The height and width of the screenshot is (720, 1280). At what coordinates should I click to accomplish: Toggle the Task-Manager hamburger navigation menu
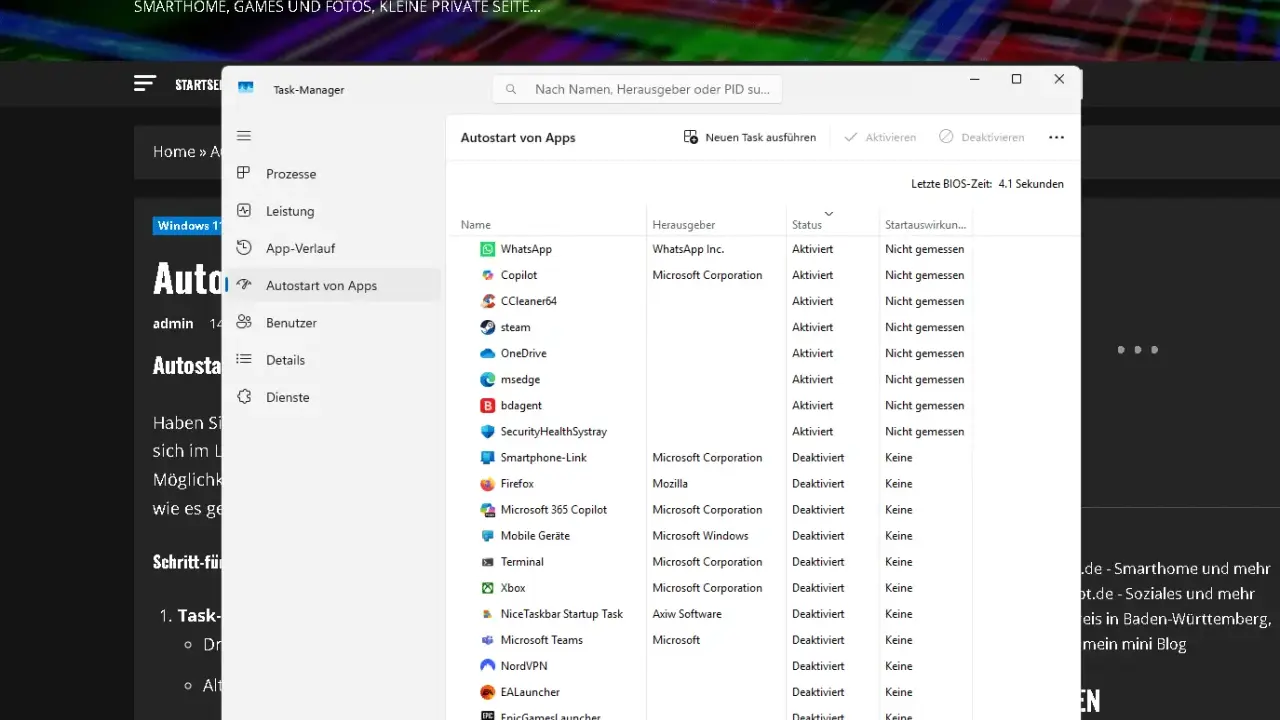[244, 136]
